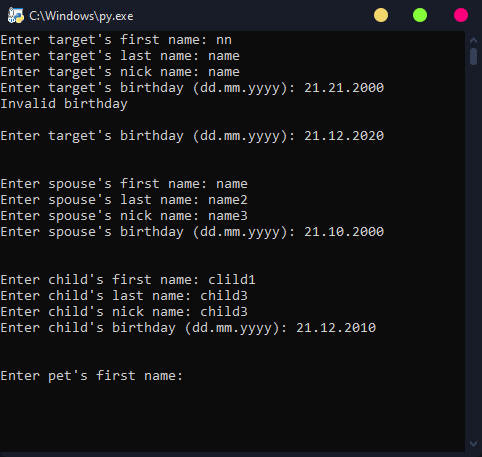
Task: Click the child's first name value "clild1"
Action: [x=232, y=280]
